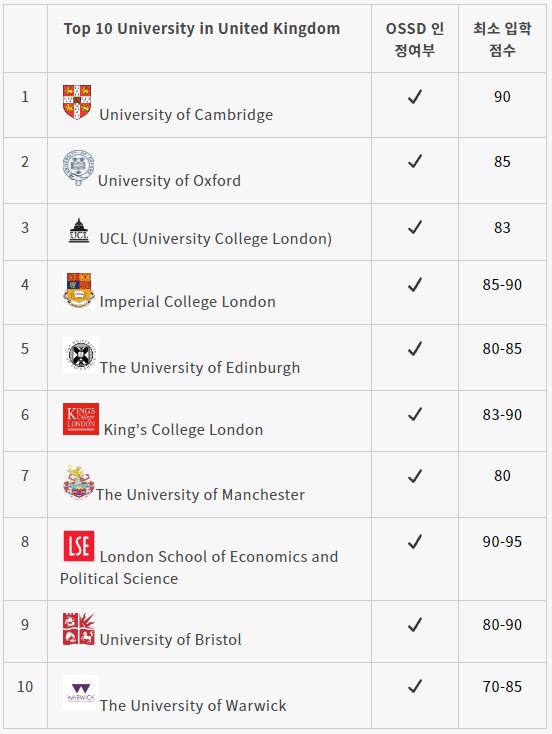Click the King's College London red logo
Image resolution: width=552 pixels, height=734 pixels.
[81, 419]
